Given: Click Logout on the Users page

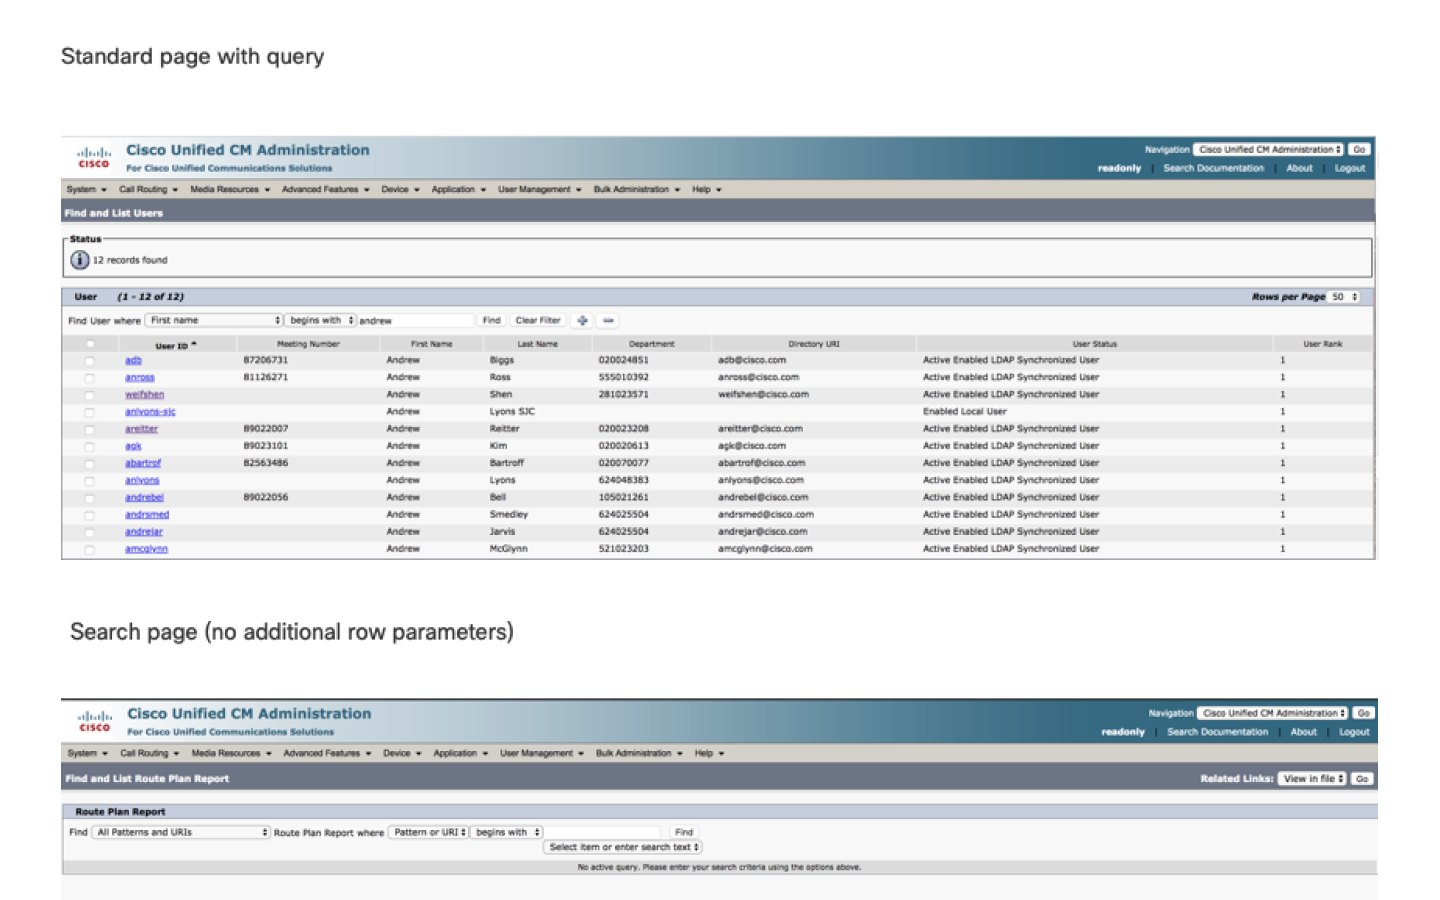Looking at the screenshot, I should point(1349,168).
